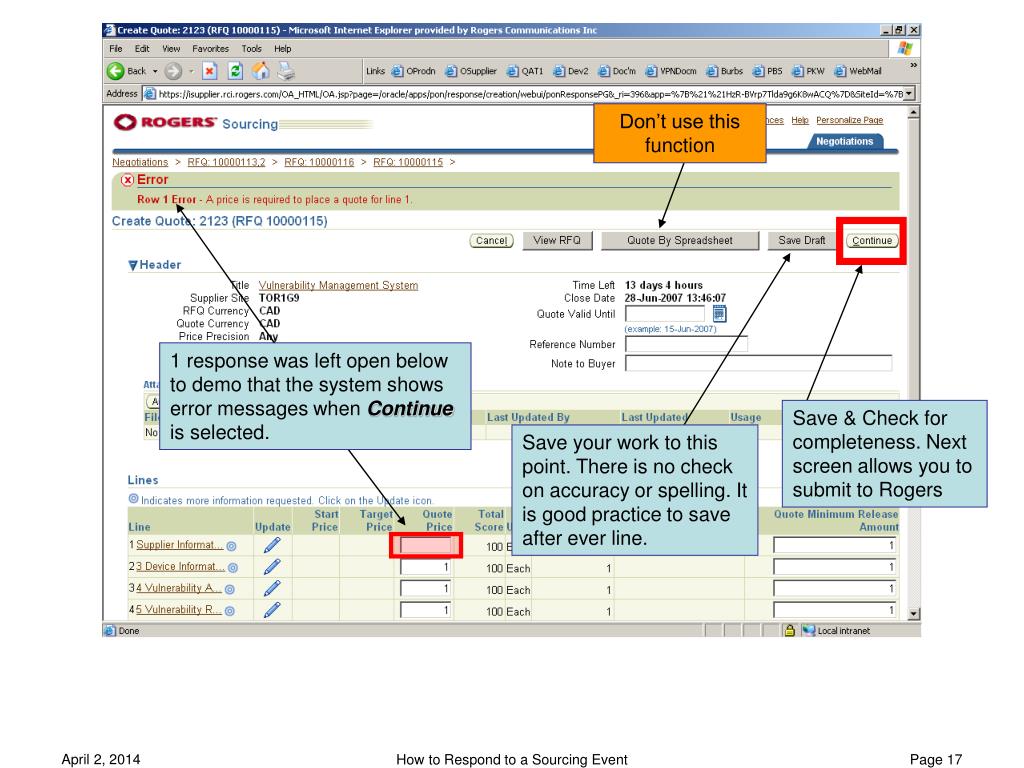
Task: Open the 4 Vulnerability A line link
Action: tap(179, 588)
